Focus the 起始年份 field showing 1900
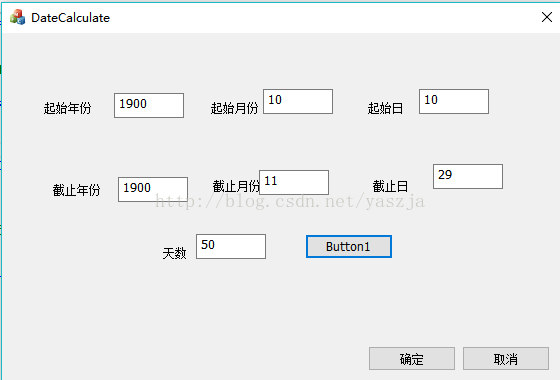 [x=149, y=105]
